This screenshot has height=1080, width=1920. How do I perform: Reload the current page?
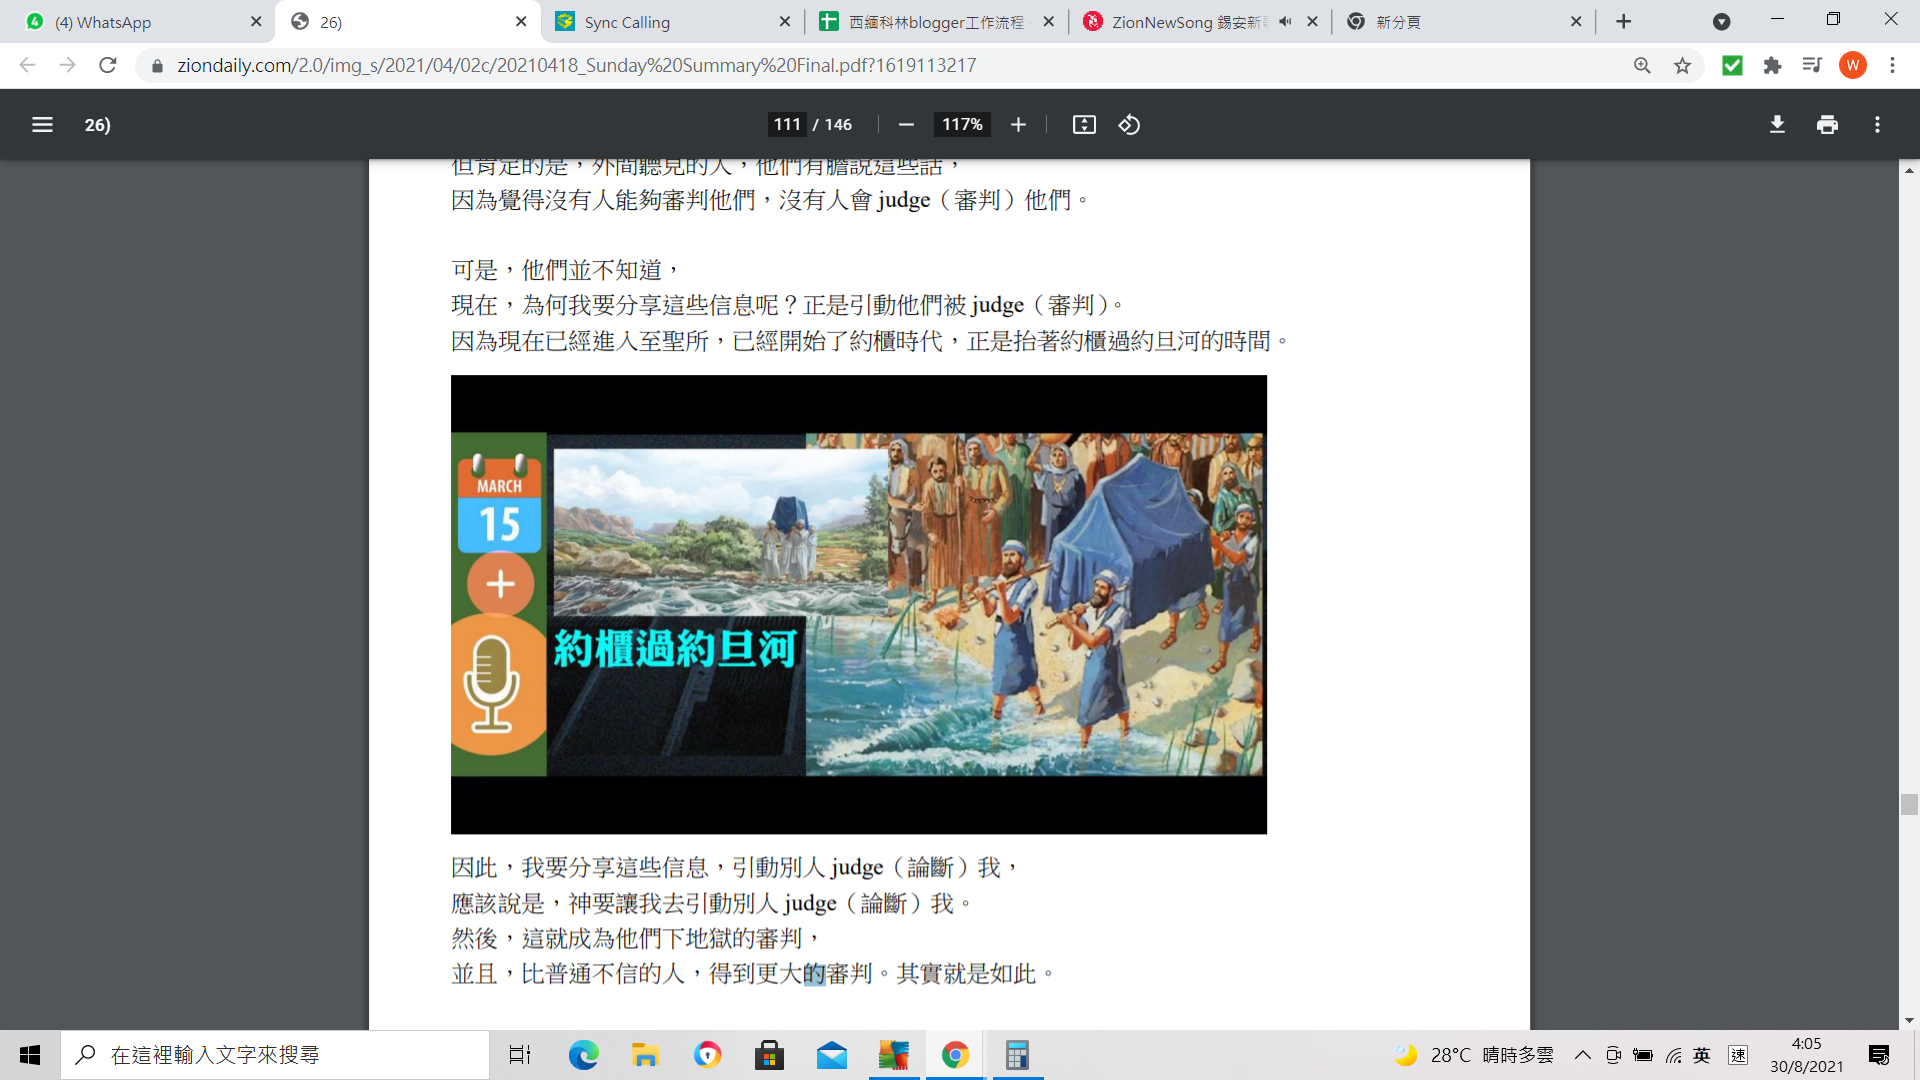tap(108, 65)
